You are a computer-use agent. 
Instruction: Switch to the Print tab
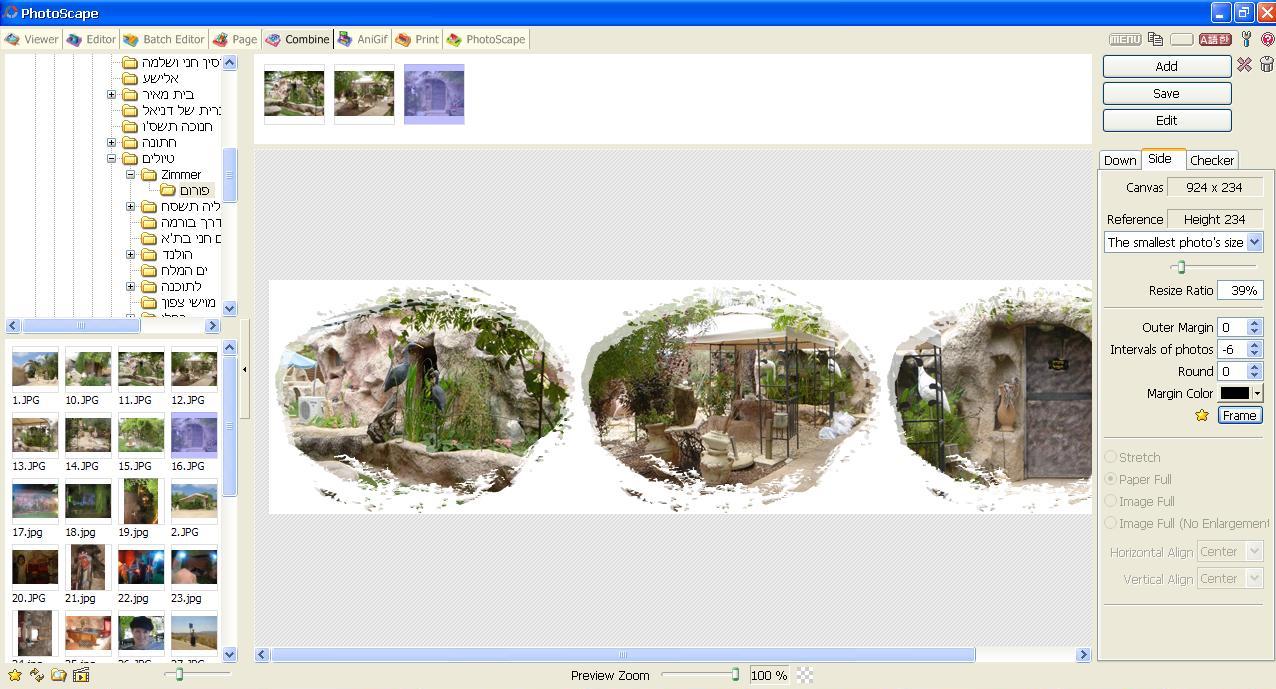(417, 39)
